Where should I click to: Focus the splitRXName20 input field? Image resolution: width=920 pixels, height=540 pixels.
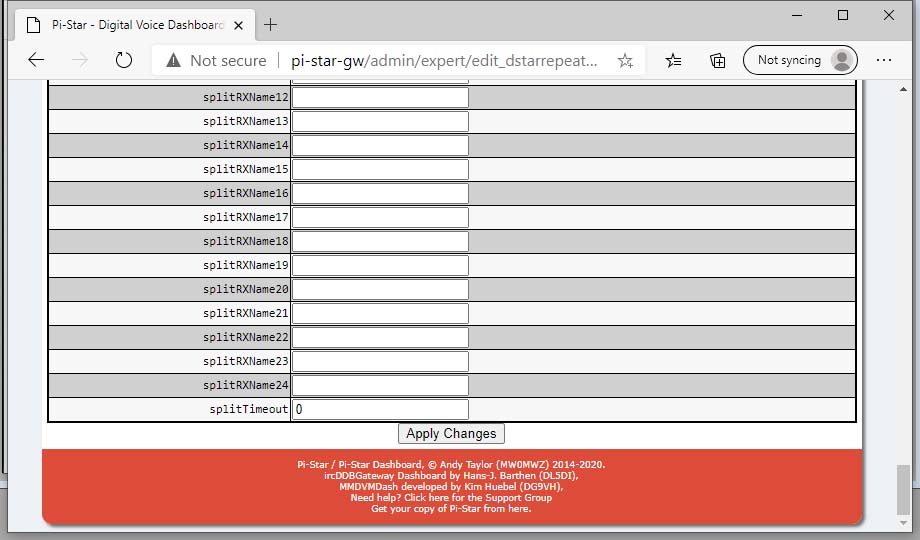[380, 290]
